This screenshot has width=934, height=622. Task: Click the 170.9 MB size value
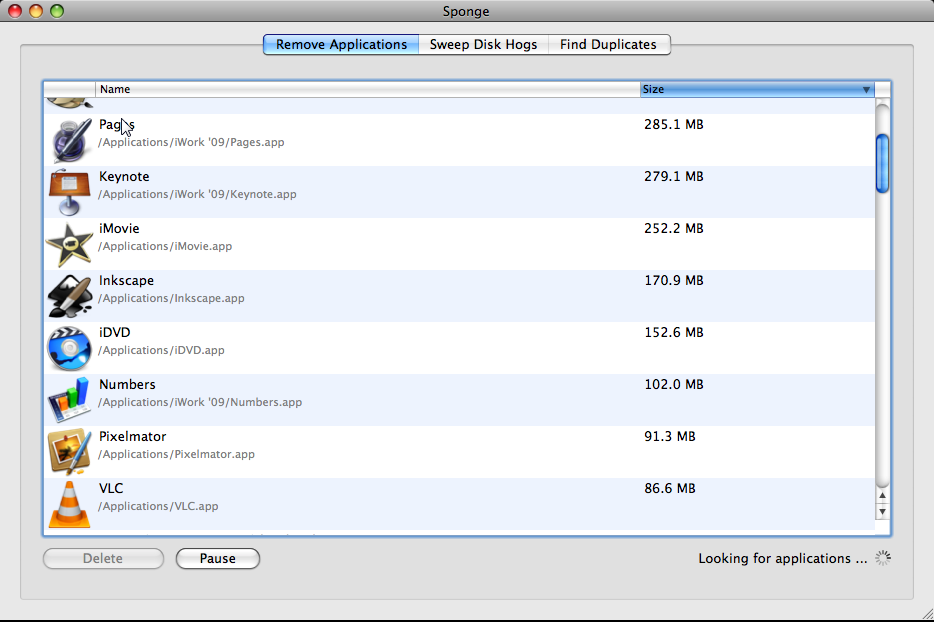[674, 280]
